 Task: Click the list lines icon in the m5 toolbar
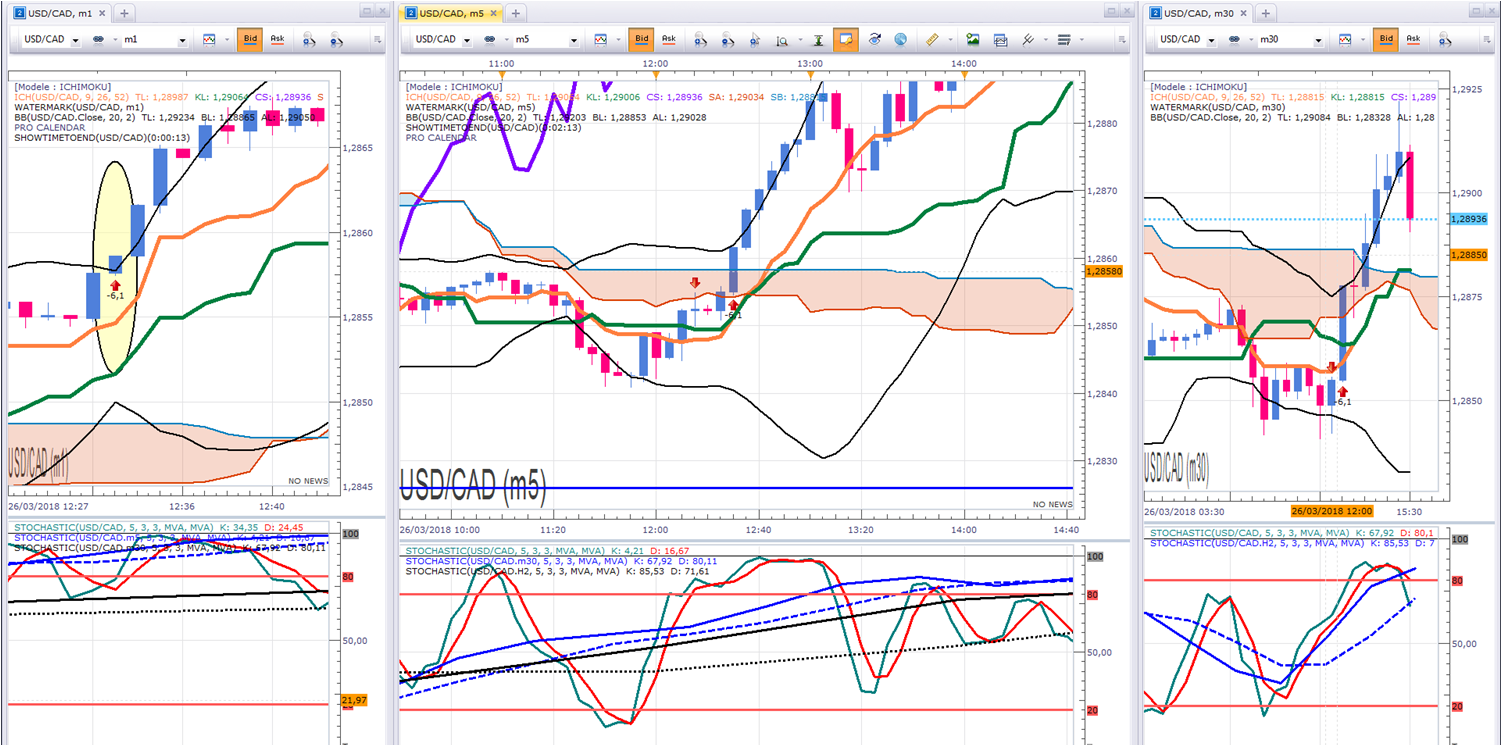tap(1063, 40)
